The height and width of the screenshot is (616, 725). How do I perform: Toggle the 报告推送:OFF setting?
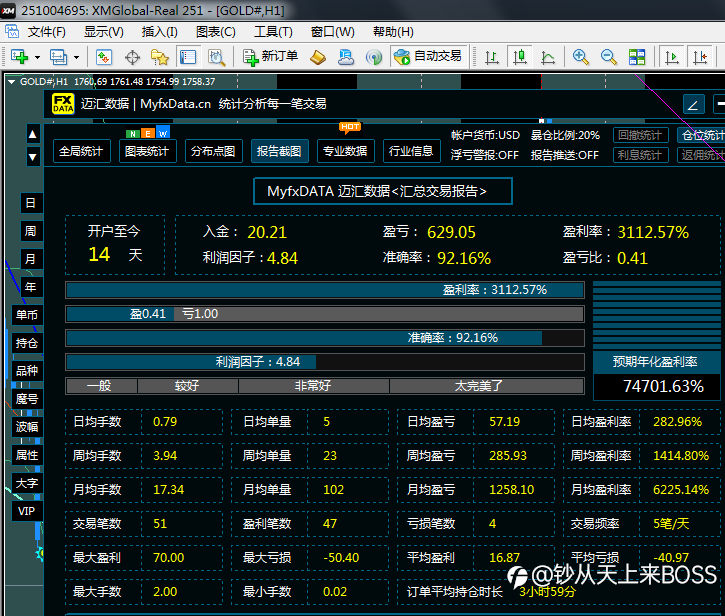coord(565,155)
